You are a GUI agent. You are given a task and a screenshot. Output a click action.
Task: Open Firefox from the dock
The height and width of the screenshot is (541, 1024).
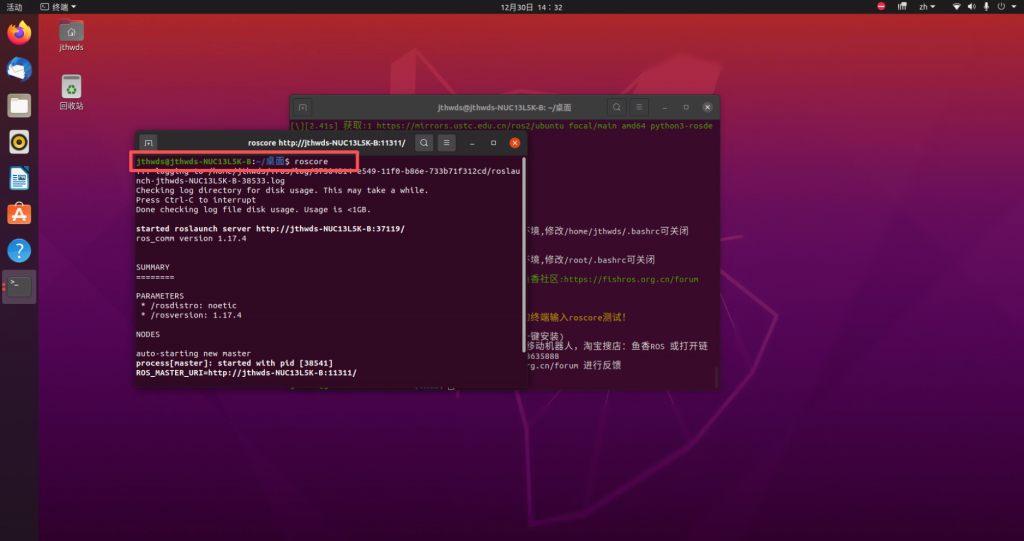(x=19, y=33)
